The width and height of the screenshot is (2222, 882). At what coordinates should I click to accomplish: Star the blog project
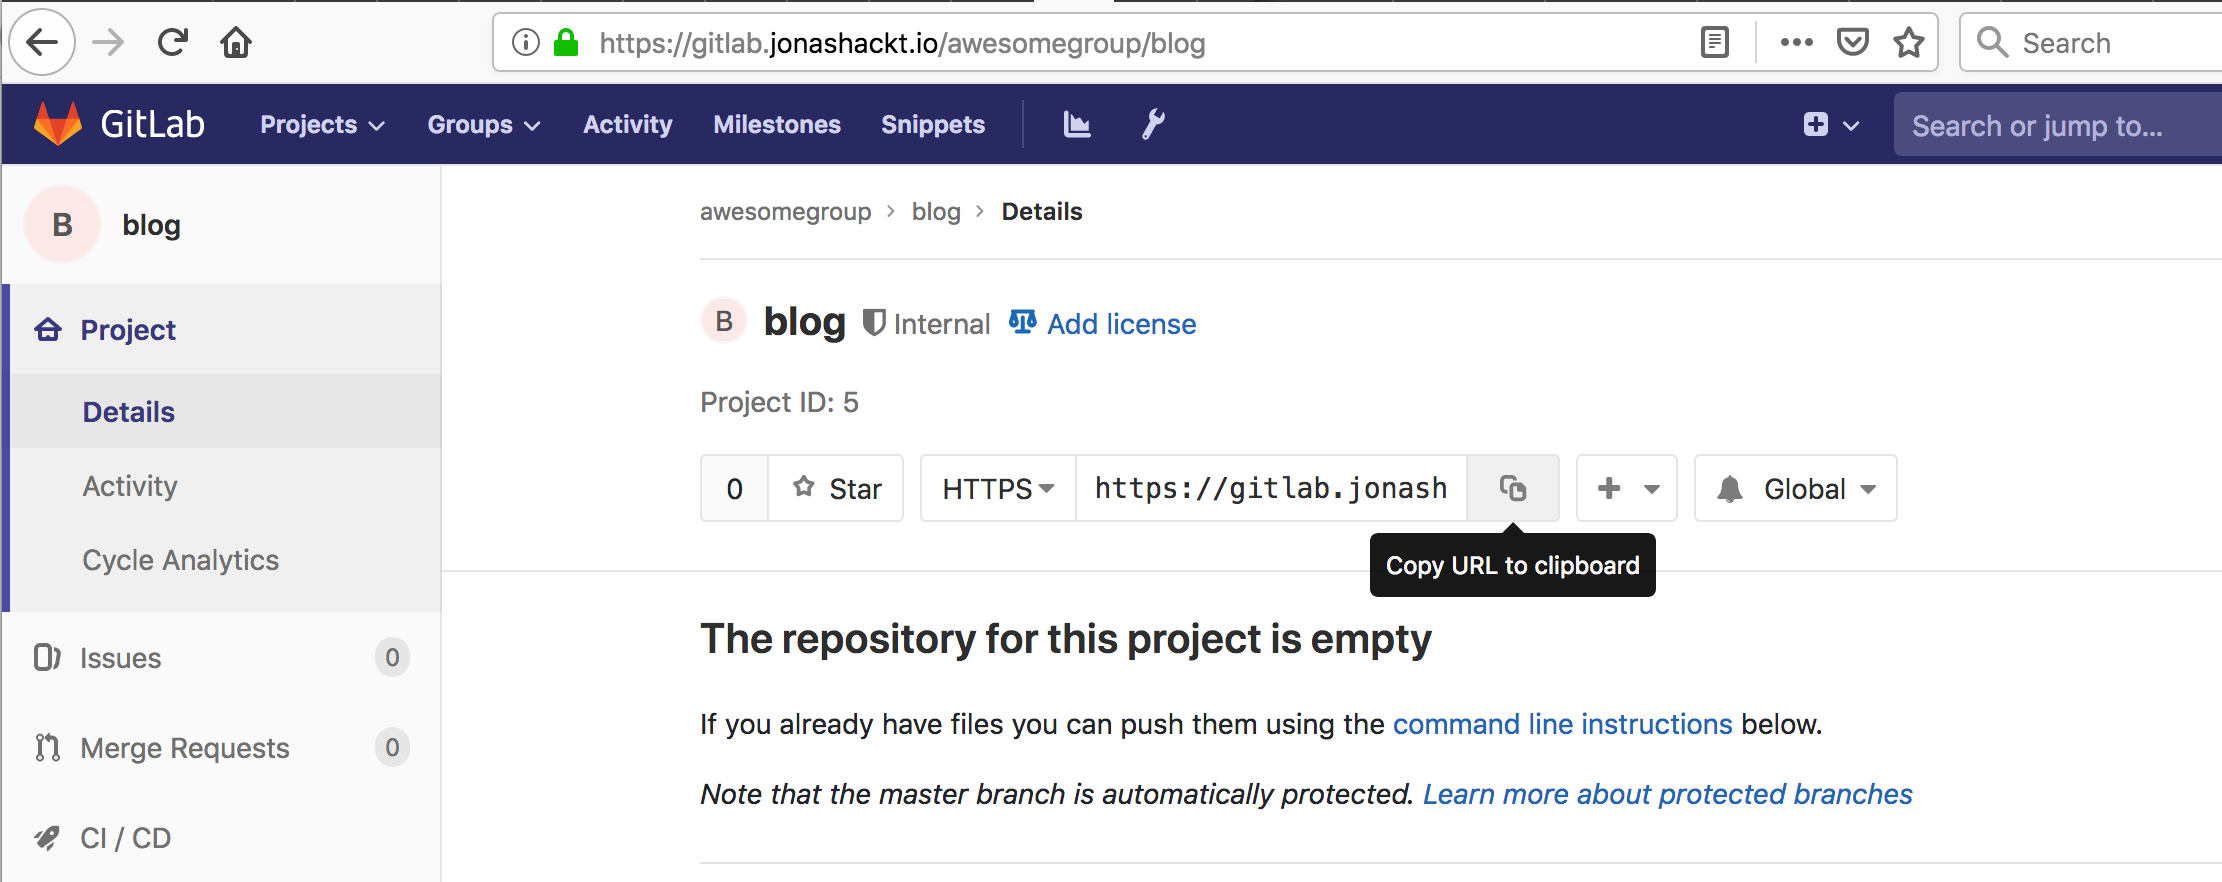pos(836,488)
